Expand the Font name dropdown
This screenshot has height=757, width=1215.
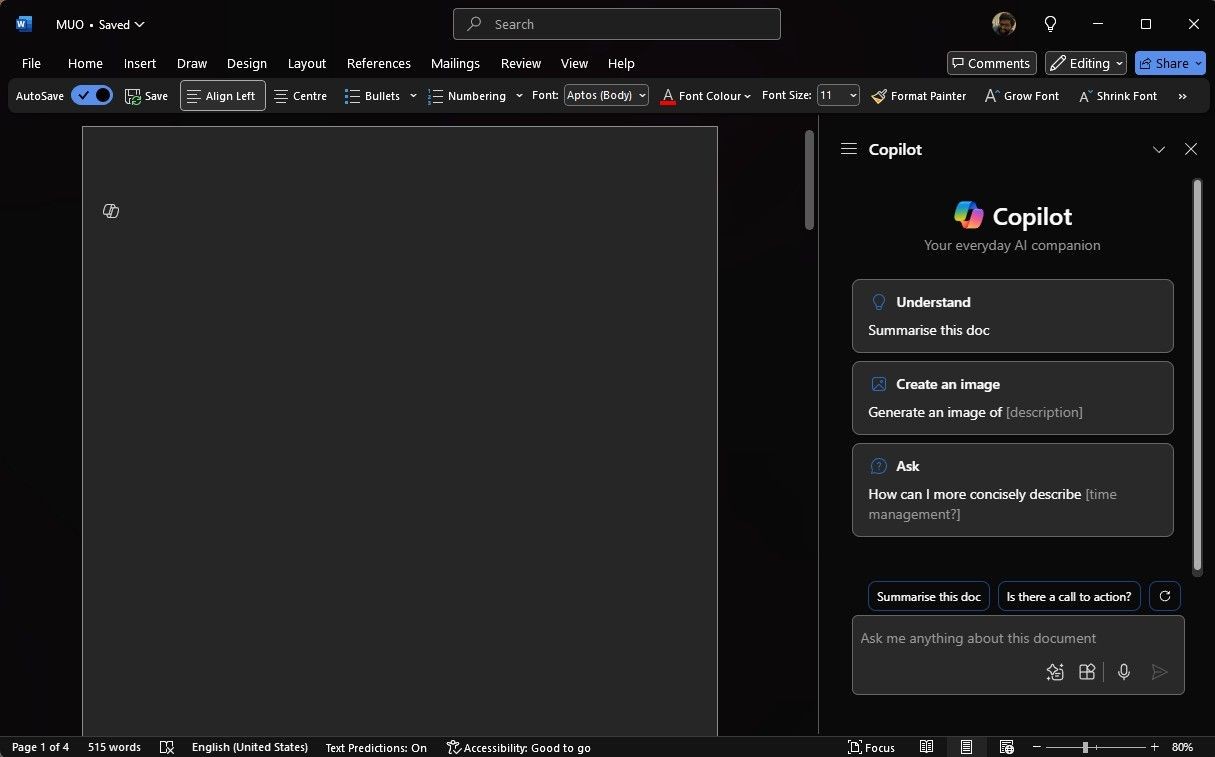[641, 96]
